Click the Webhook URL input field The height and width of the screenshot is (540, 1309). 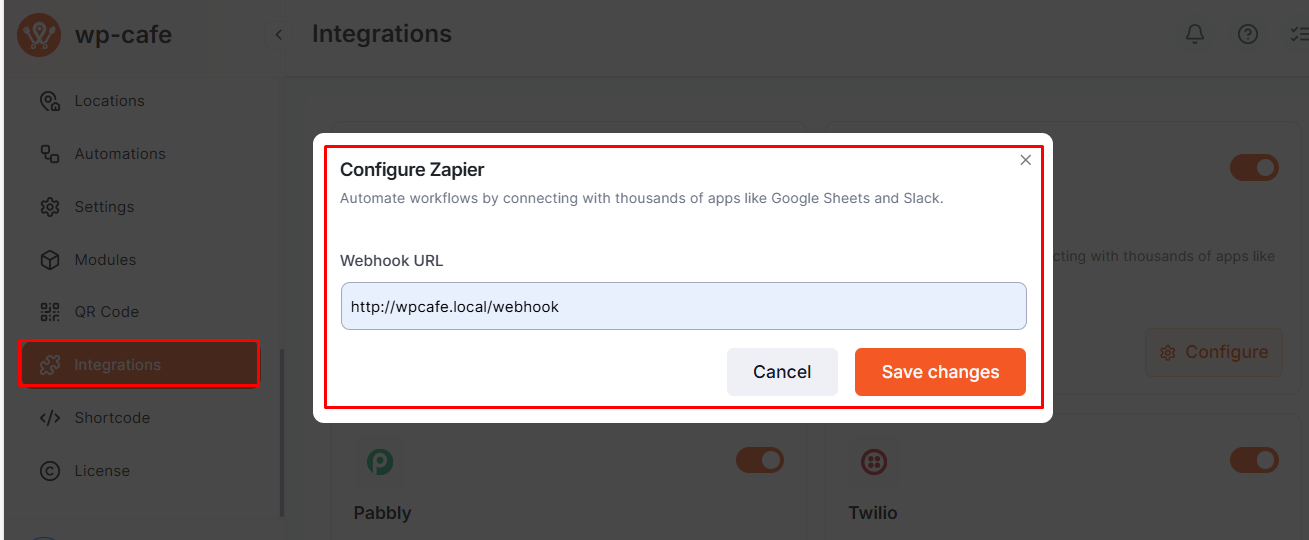(683, 307)
